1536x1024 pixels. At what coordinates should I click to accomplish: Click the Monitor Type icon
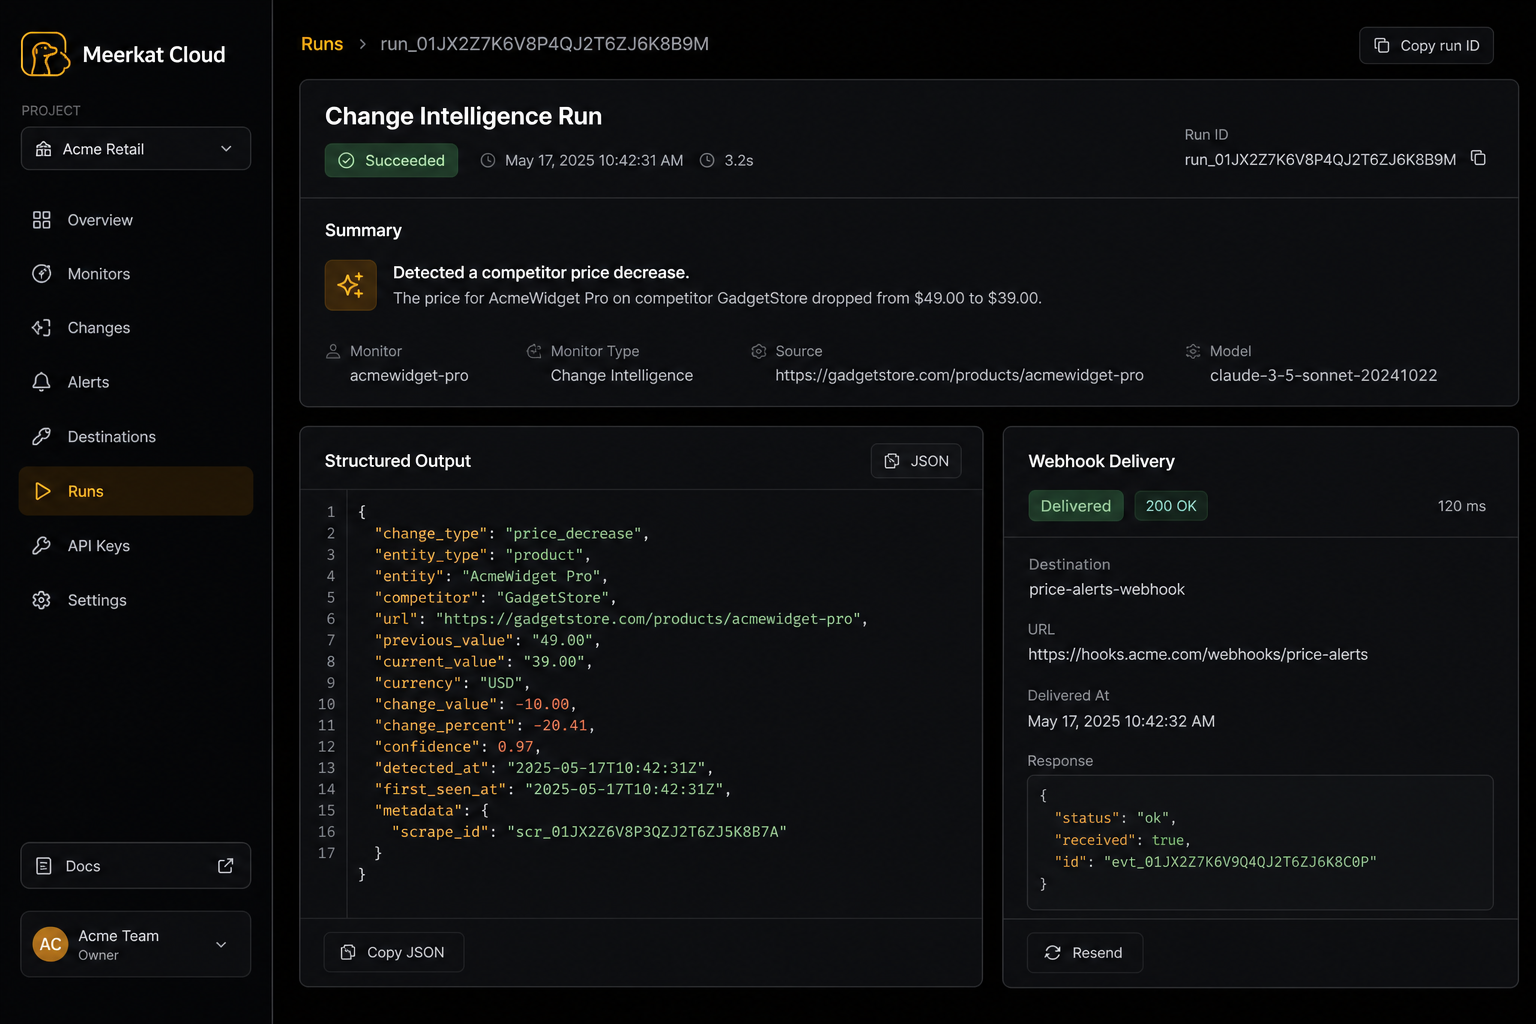pos(534,351)
